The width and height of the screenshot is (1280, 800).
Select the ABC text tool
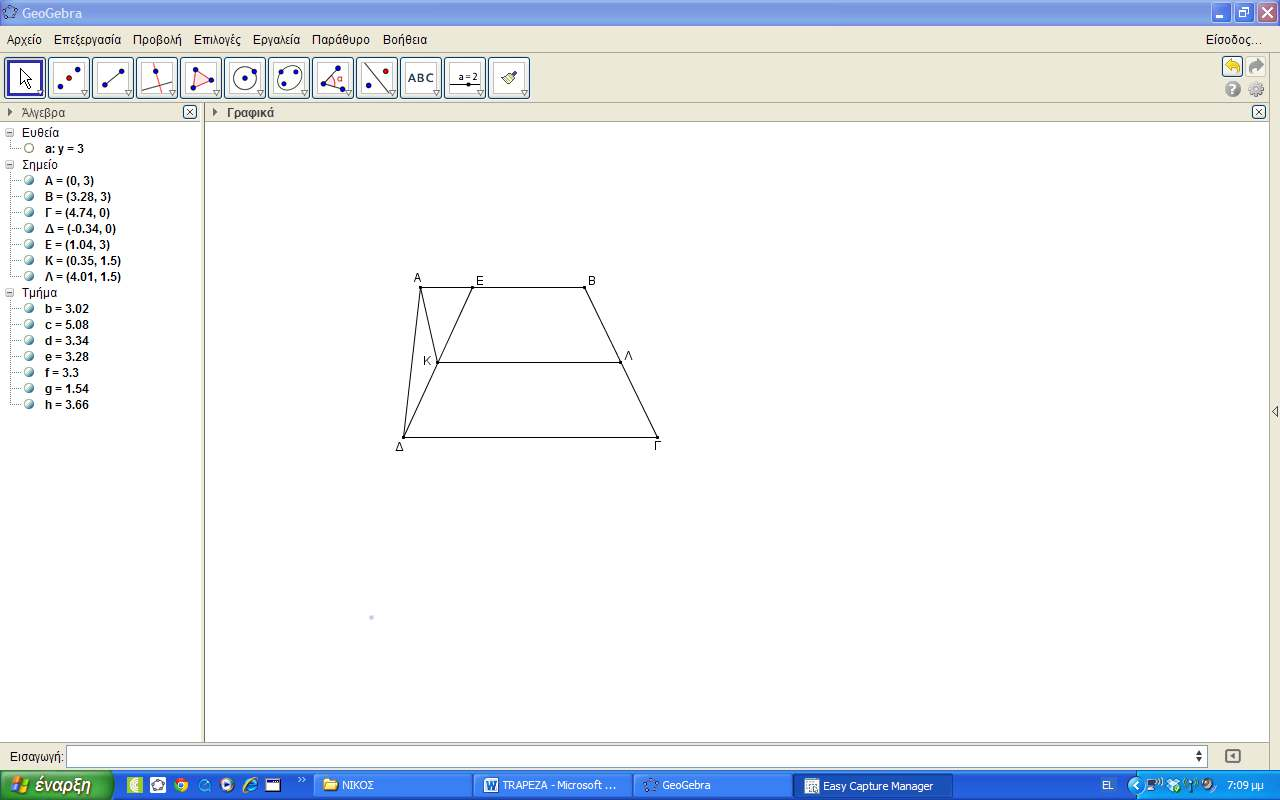click(x=421, y=78)
